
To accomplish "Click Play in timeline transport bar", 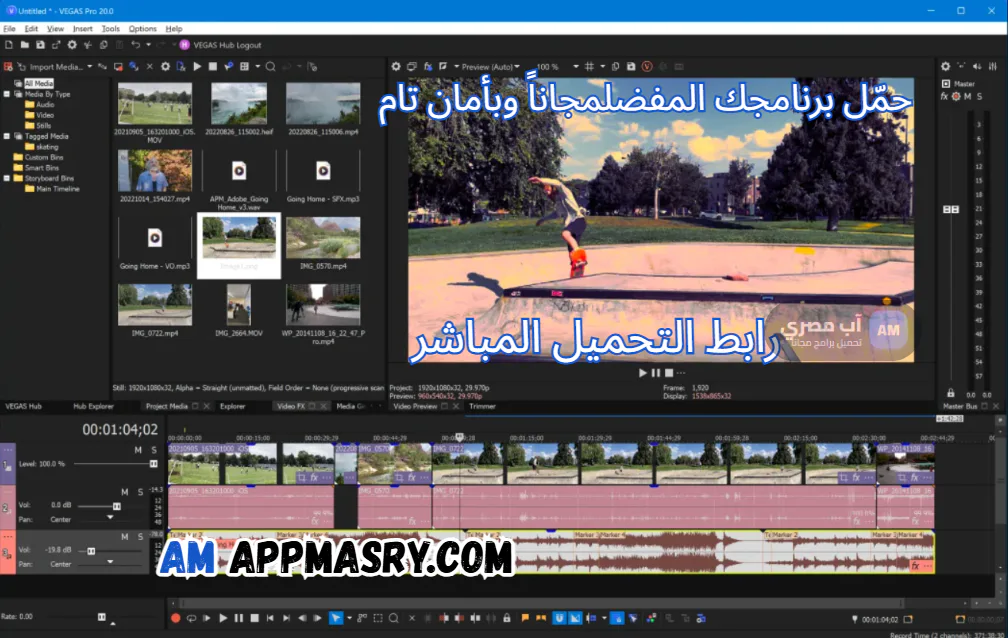I will click(223, 618).
